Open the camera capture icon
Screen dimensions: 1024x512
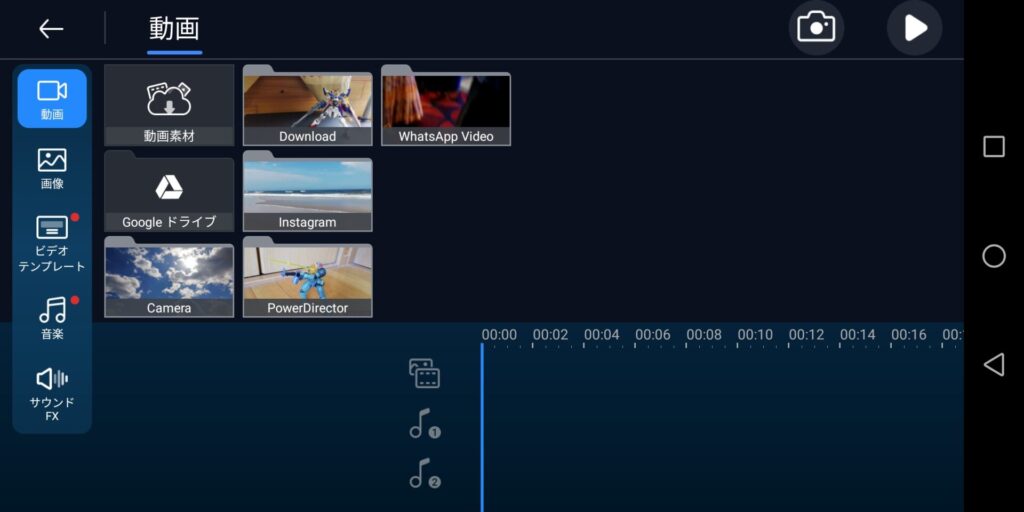816,28
